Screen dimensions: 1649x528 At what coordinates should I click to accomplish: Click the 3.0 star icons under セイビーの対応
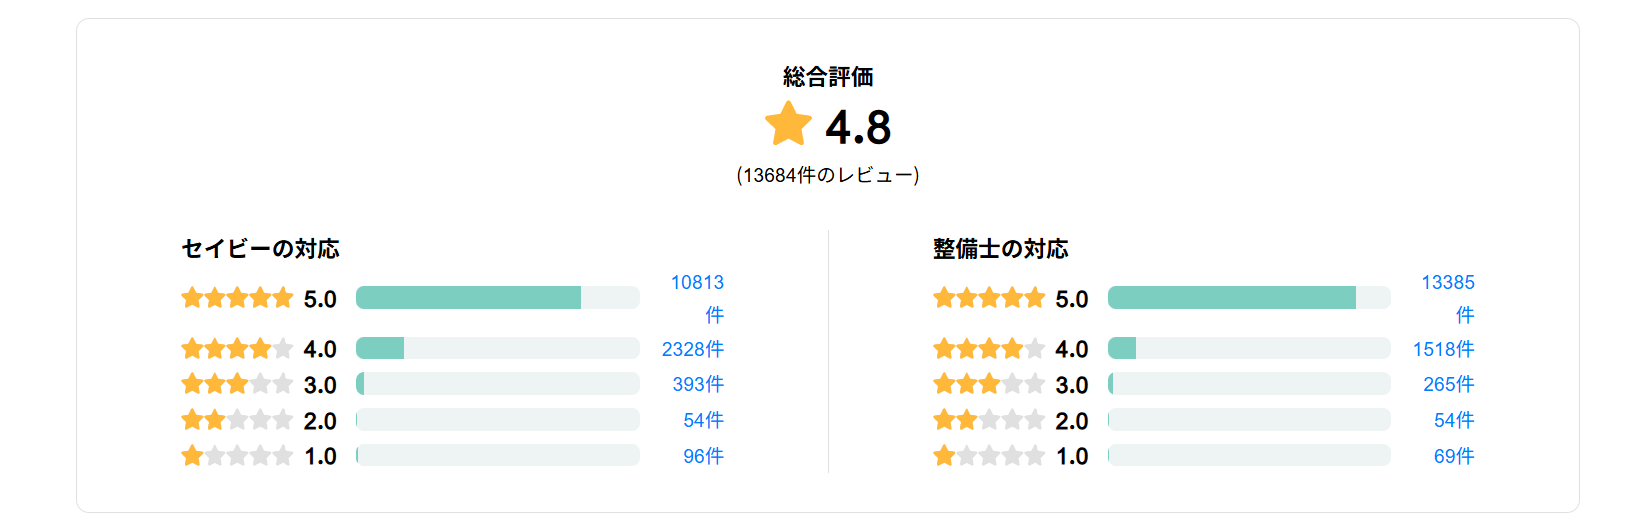coord(237,384)
